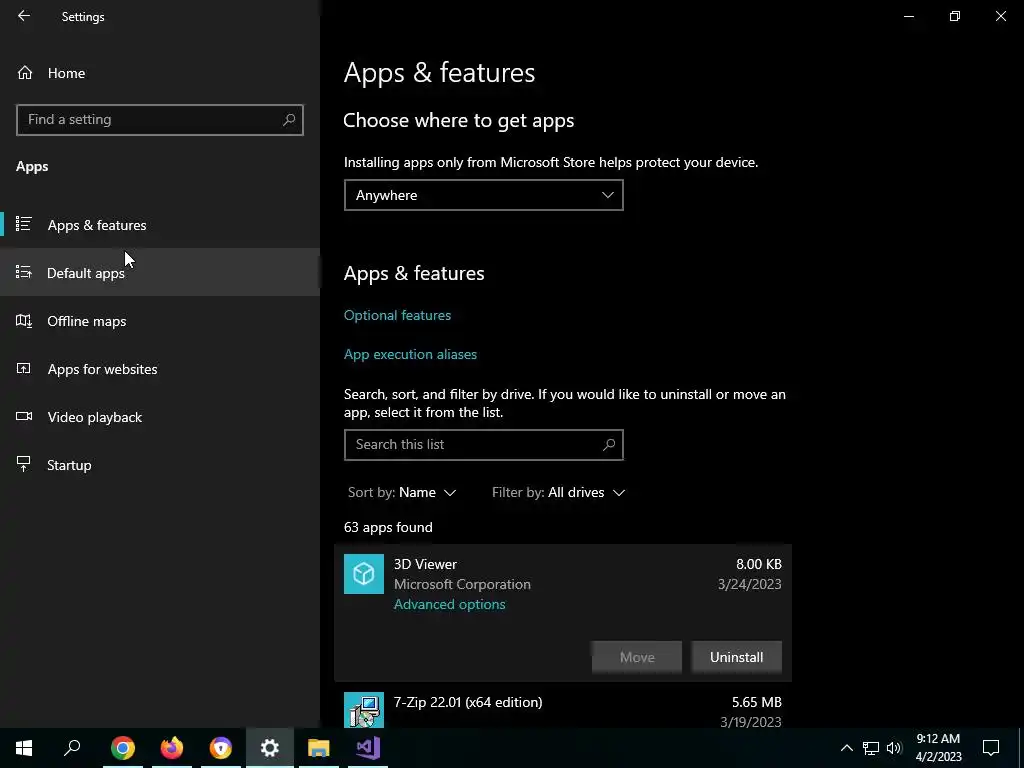This screenshot has width=1024, height=768.
Task: Click the 7-Zip app icon
Action: [364, 710]
